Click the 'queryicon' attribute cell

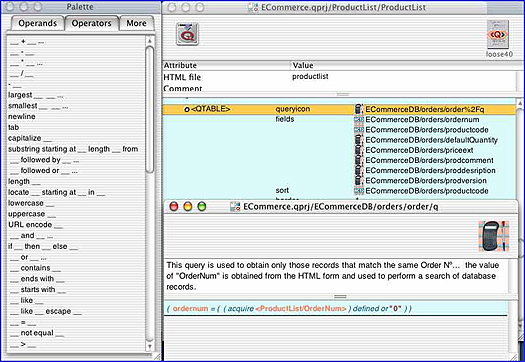tap(293, 109)
